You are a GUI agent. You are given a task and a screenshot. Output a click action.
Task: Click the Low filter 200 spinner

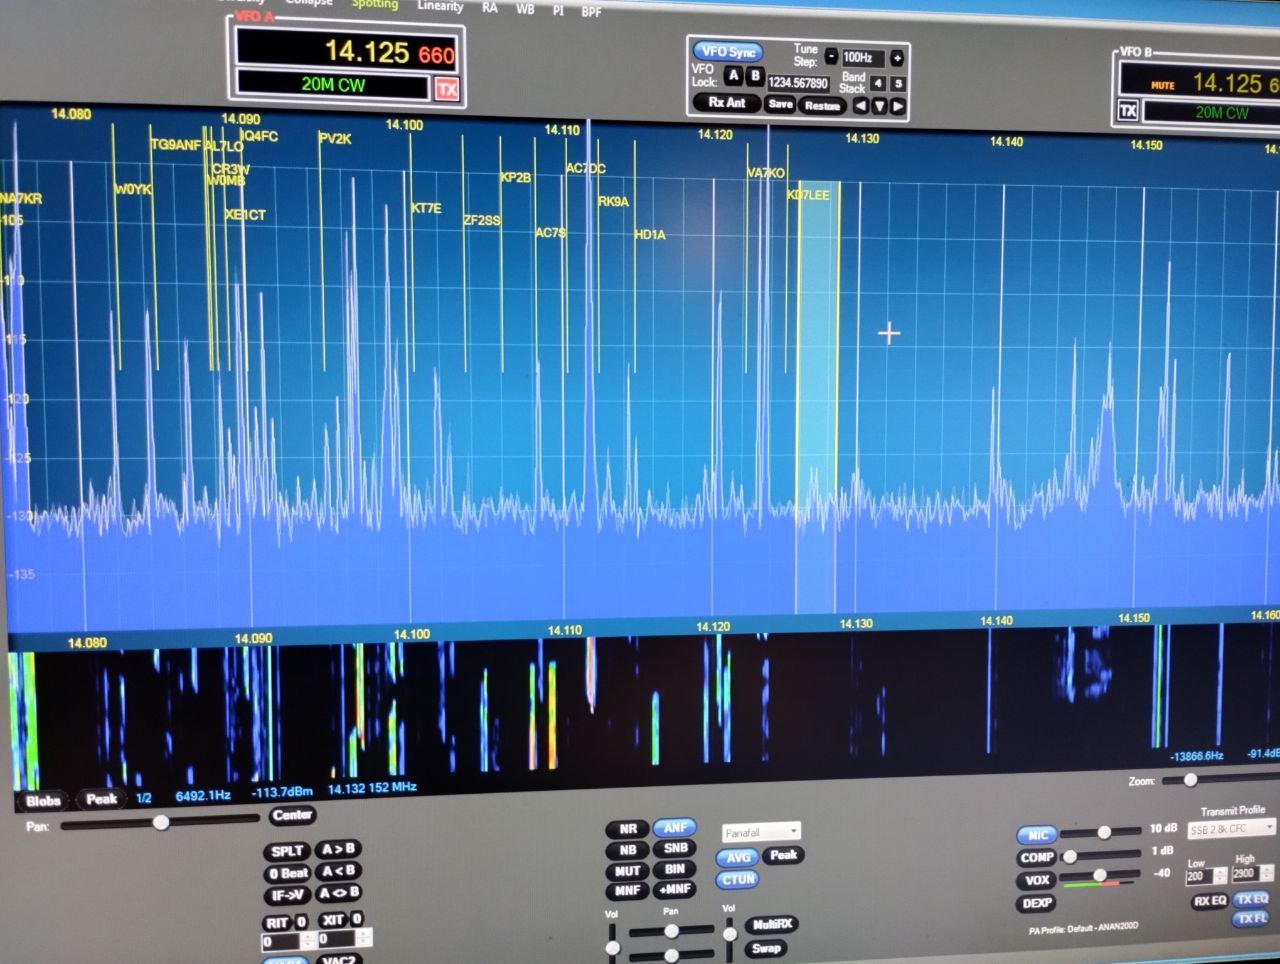1206,877
